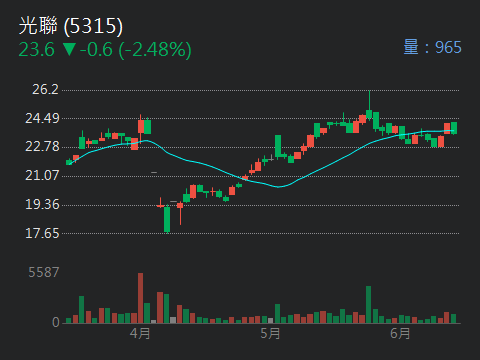Viewport: 480px width, 360px height.
Task: Click the long green candlestick reaching 17.65
Action: click(167, 219)
